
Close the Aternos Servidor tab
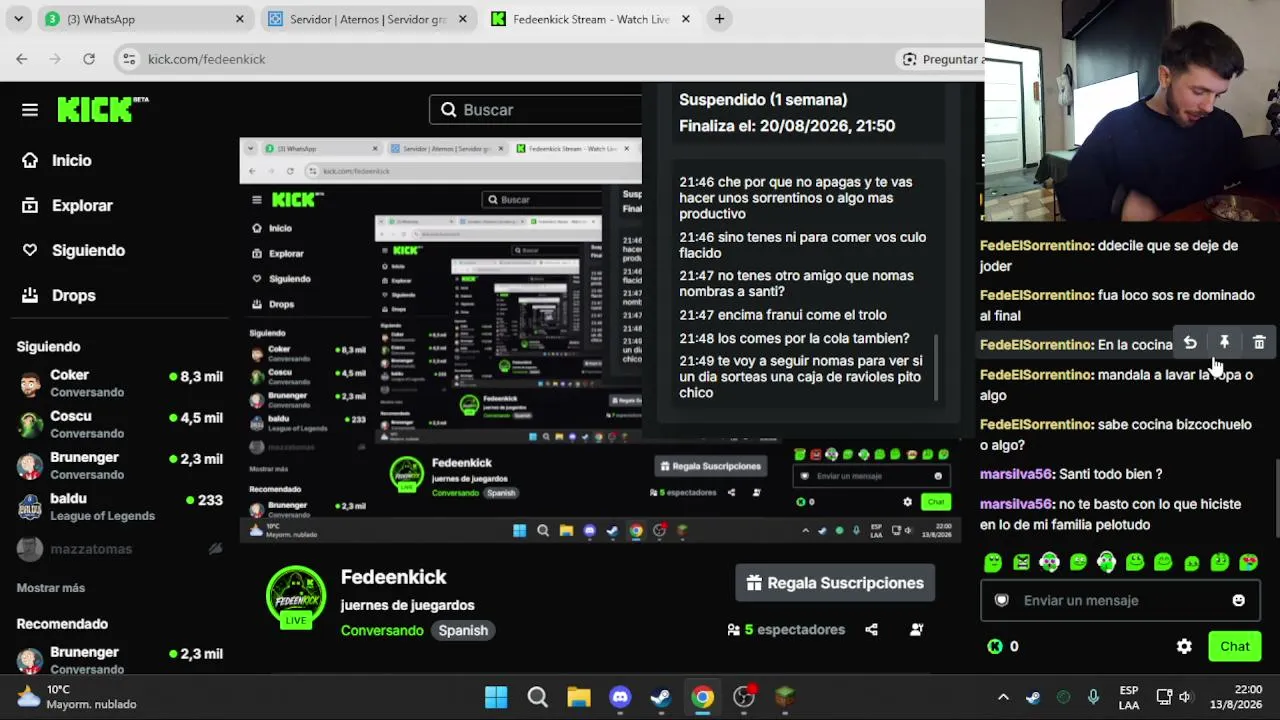coord(462,19)
